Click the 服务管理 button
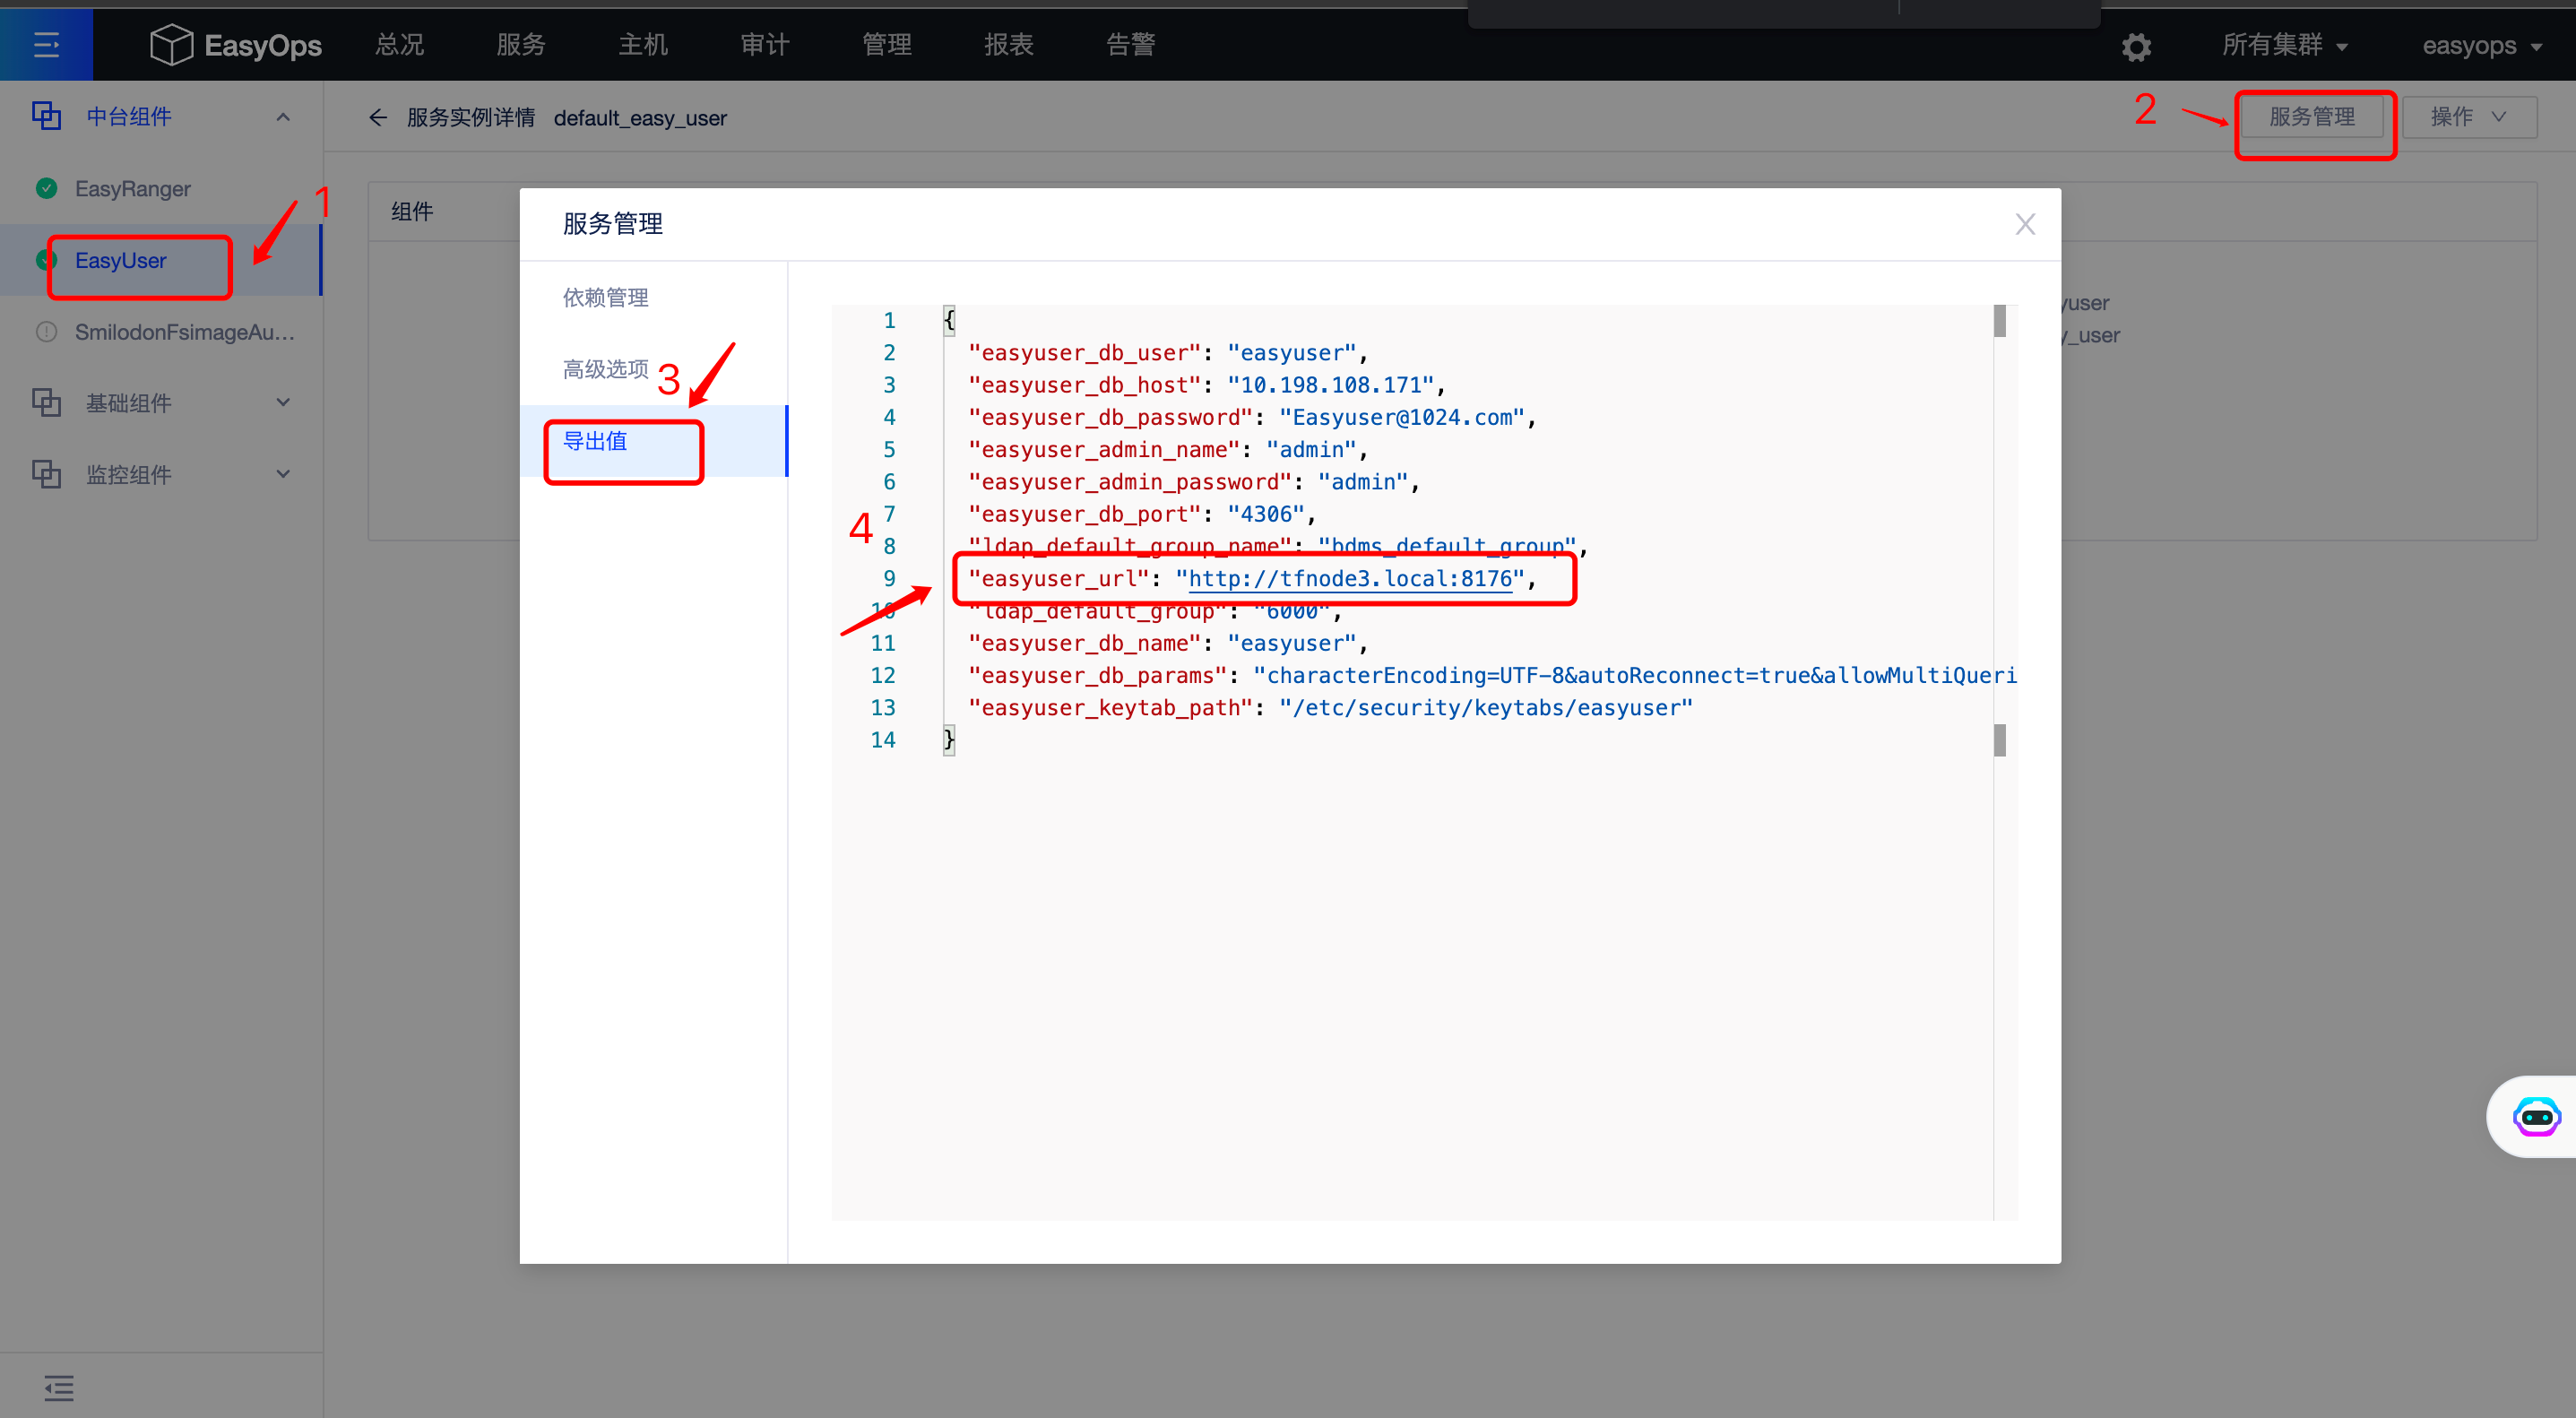Screen dimensions: 2576x1418 coord(2312,117)
